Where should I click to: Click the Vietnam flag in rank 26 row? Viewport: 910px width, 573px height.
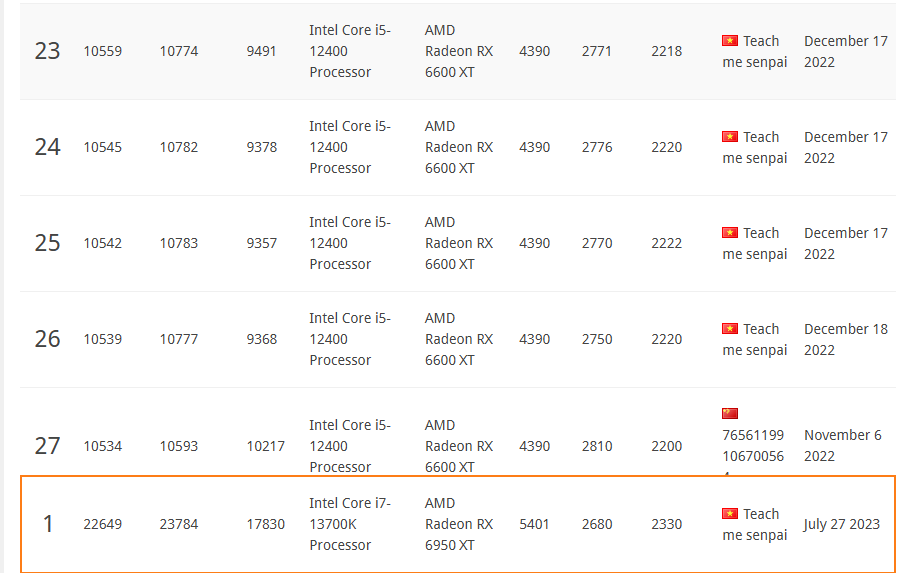point(730,329)
